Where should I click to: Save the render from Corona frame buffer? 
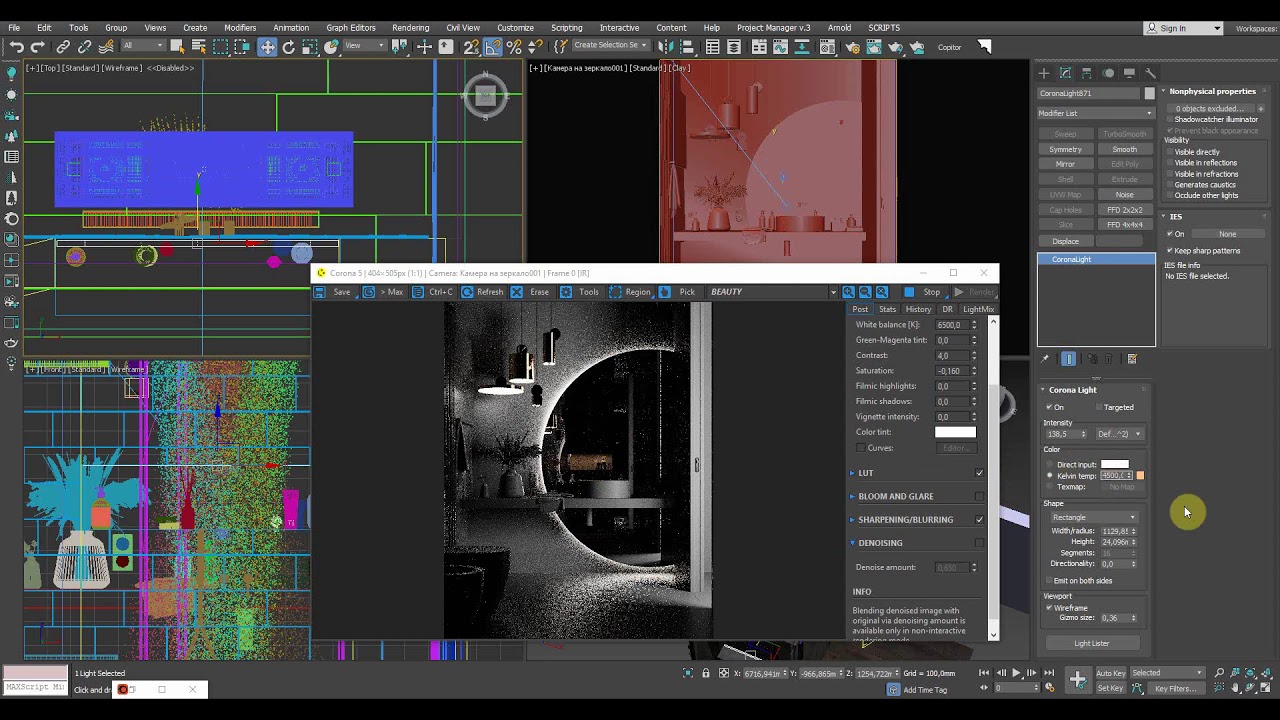click(x=333, y=292)
